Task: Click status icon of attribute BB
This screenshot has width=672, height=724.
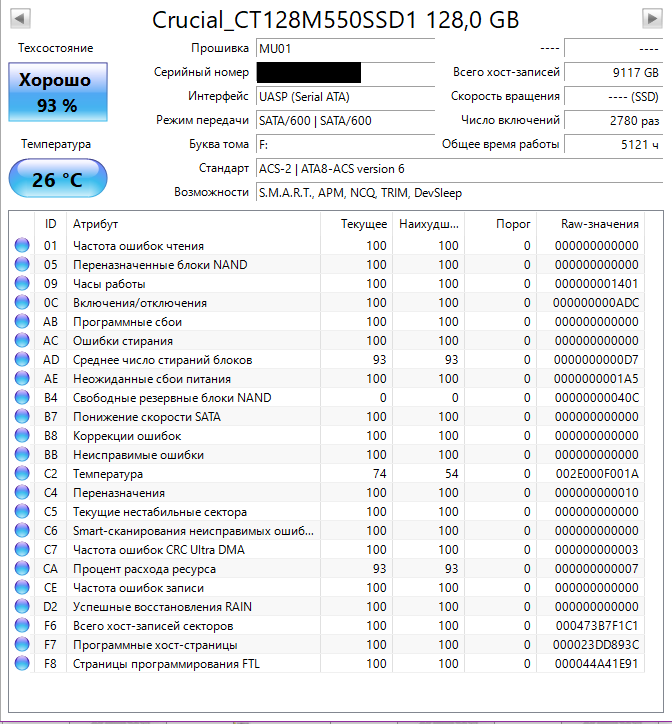Action: pyautogui.click(x=22, y=454)
